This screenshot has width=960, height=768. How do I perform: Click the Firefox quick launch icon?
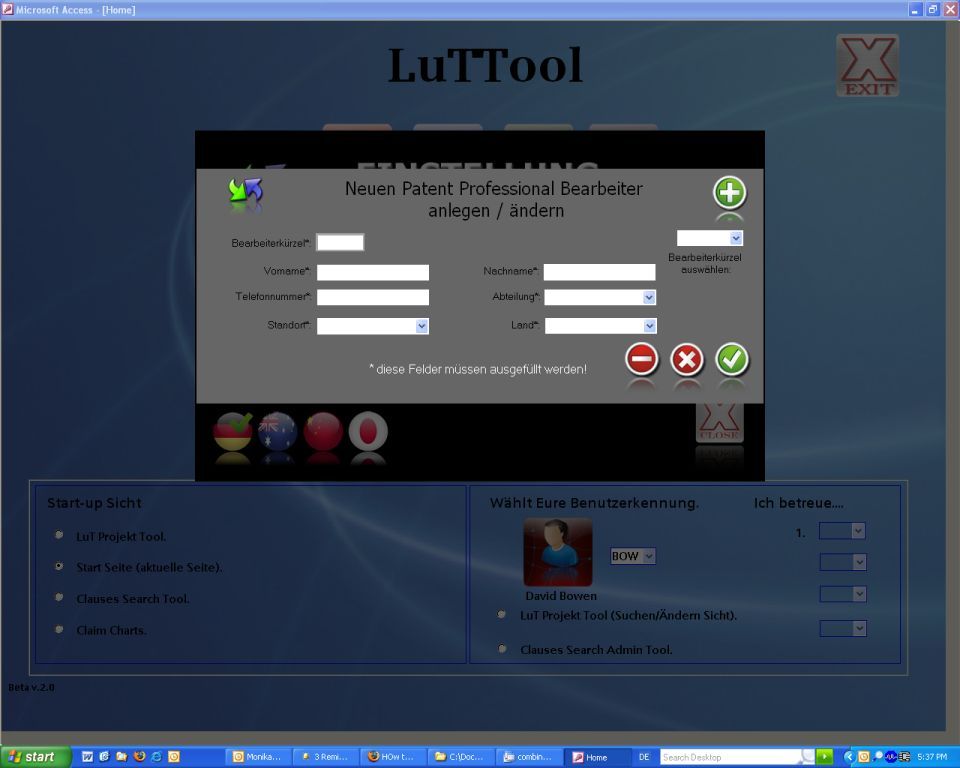[139, 757]
